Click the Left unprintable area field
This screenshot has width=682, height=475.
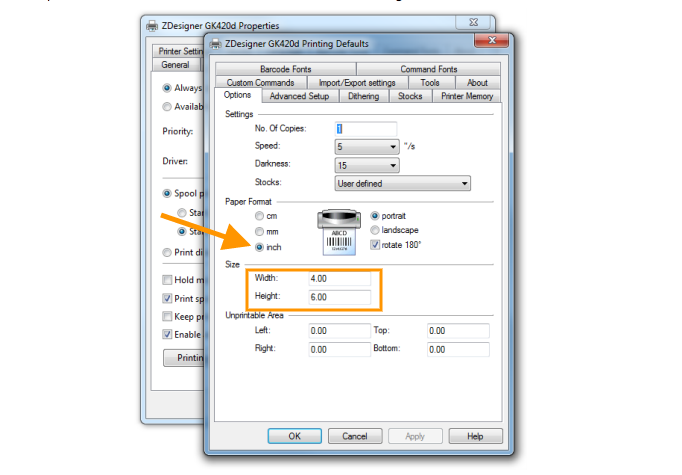340,331
